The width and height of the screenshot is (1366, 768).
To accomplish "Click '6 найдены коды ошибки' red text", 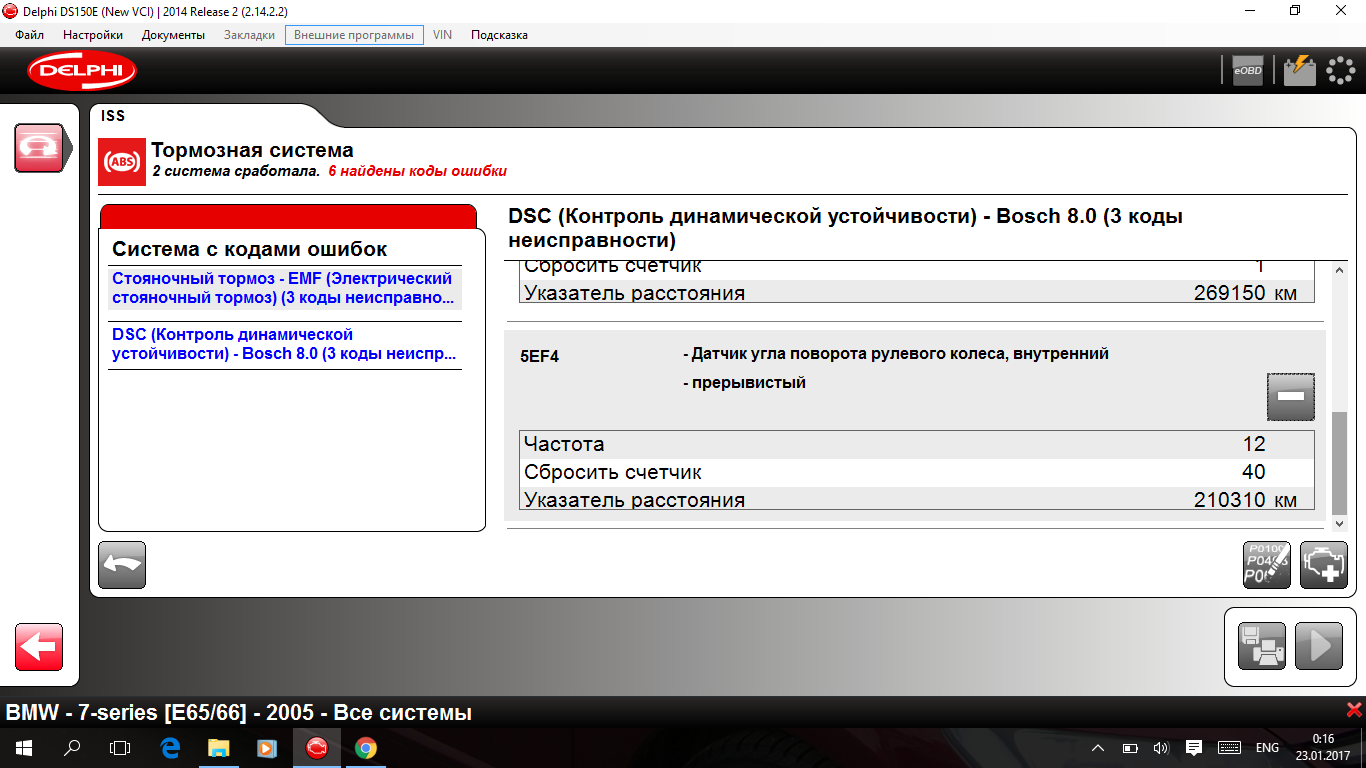I will point(417,171).
